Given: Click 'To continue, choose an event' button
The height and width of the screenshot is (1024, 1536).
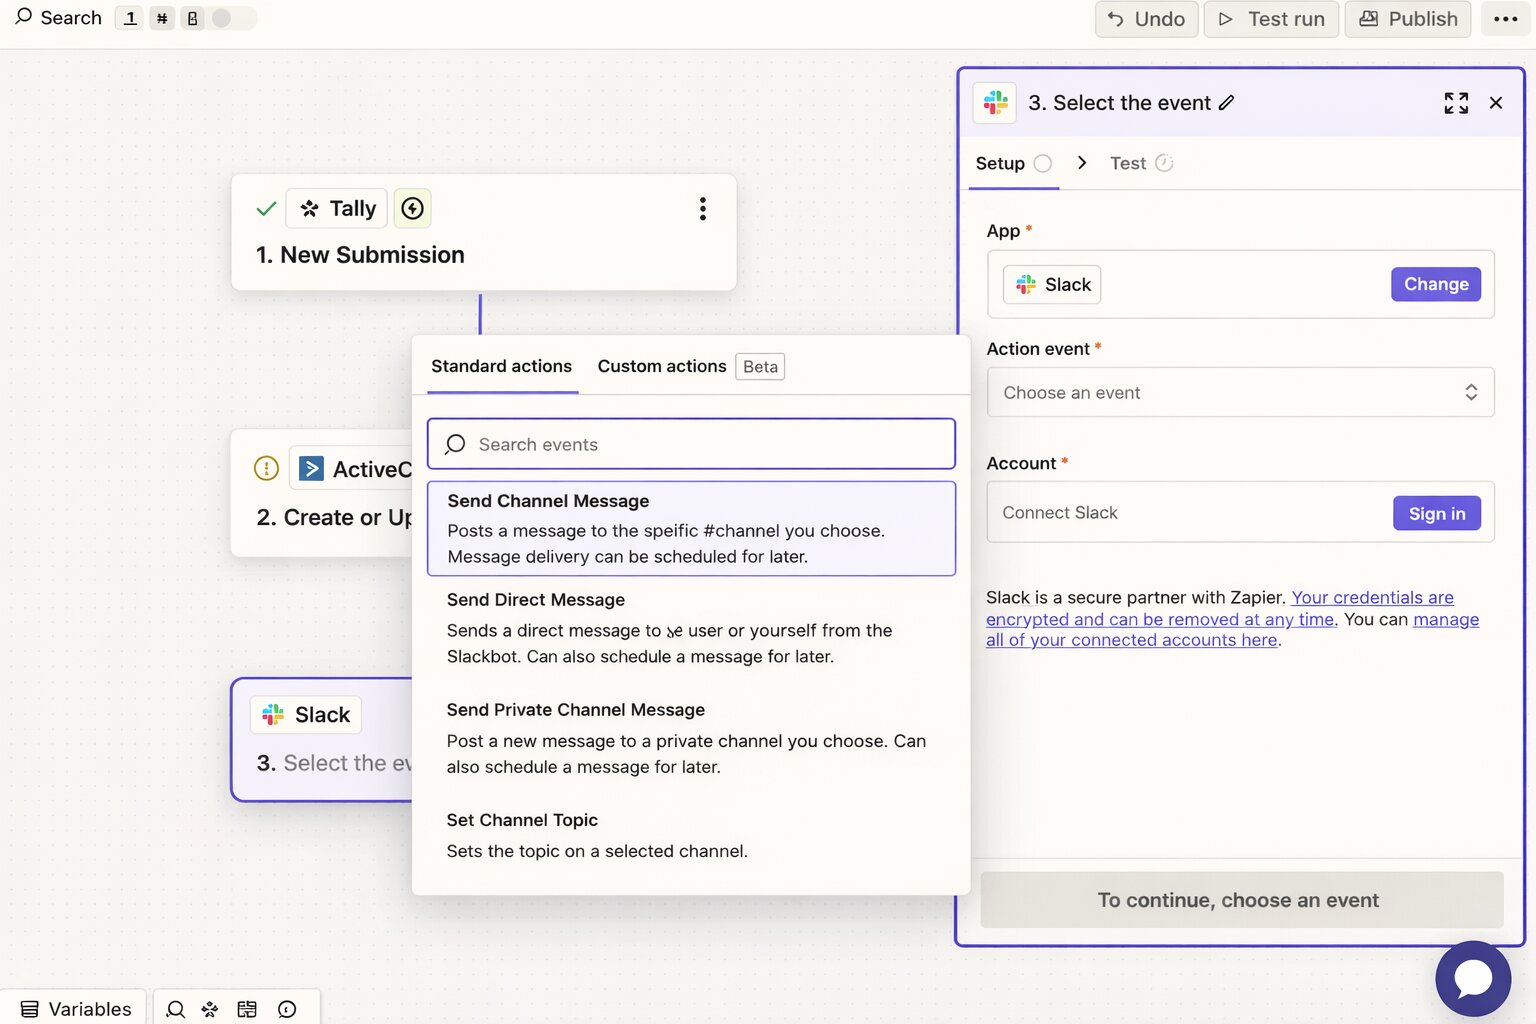Looking at the screenshot, I should 1242,900.
